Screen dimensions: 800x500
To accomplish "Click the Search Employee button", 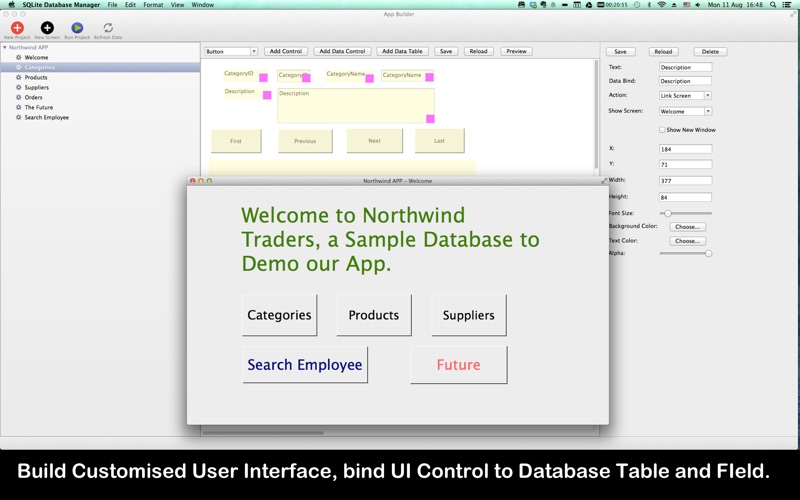I will pyautogui.click(x=305, y=364).
